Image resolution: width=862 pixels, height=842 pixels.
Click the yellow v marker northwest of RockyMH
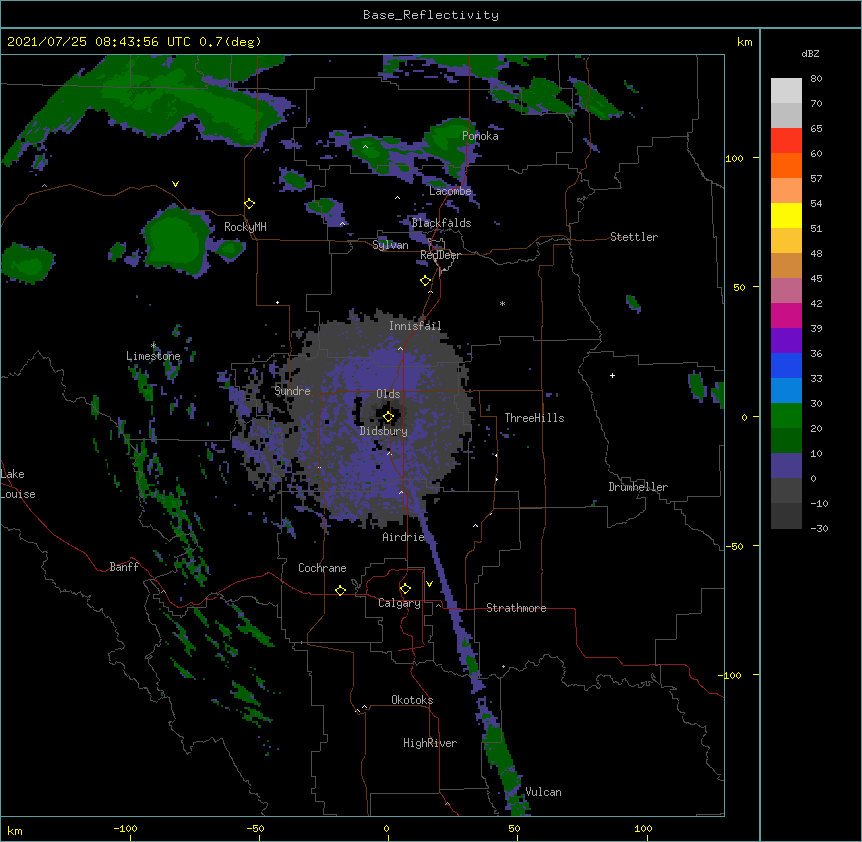175,184
